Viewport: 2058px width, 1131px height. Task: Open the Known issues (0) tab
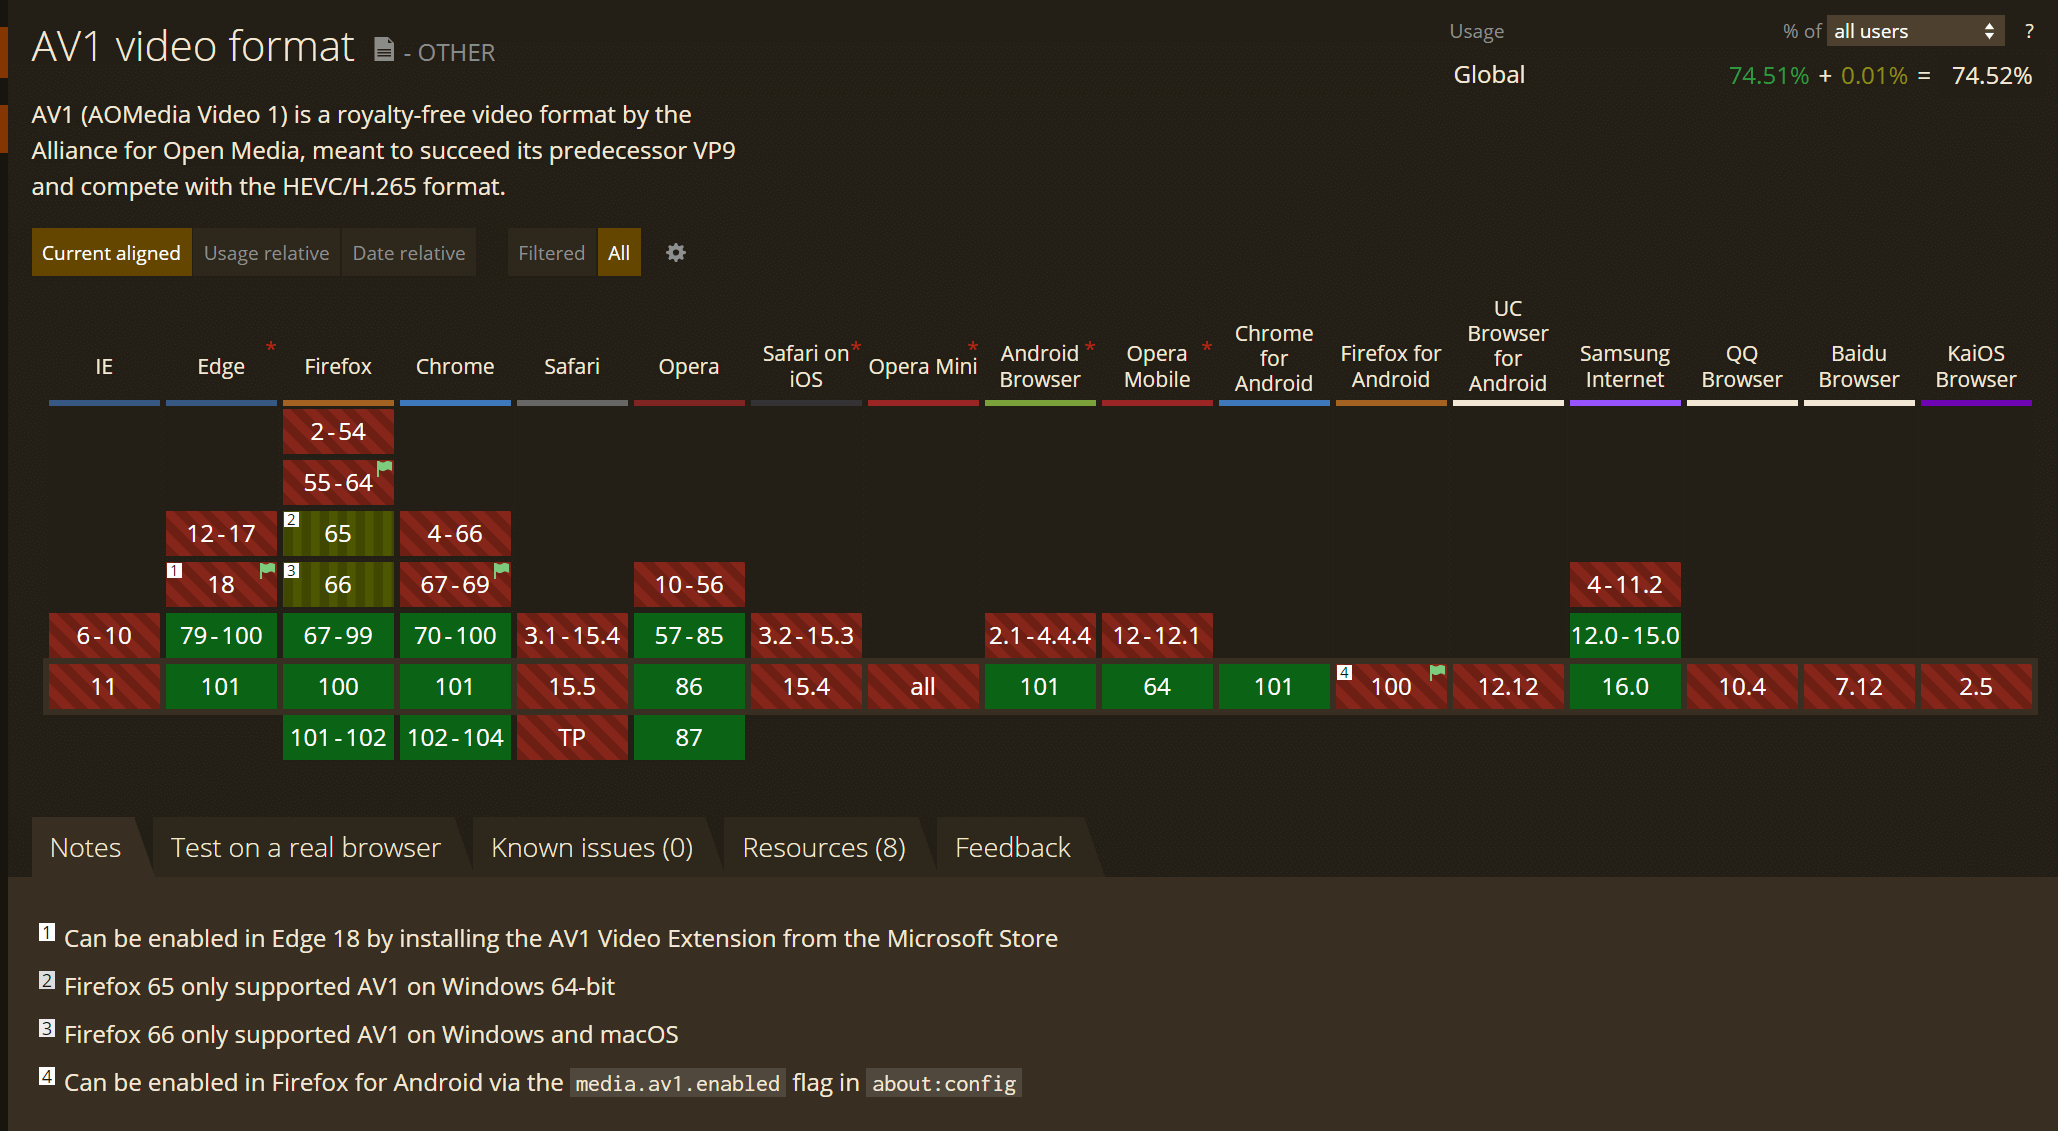click(x=592, y=848)
